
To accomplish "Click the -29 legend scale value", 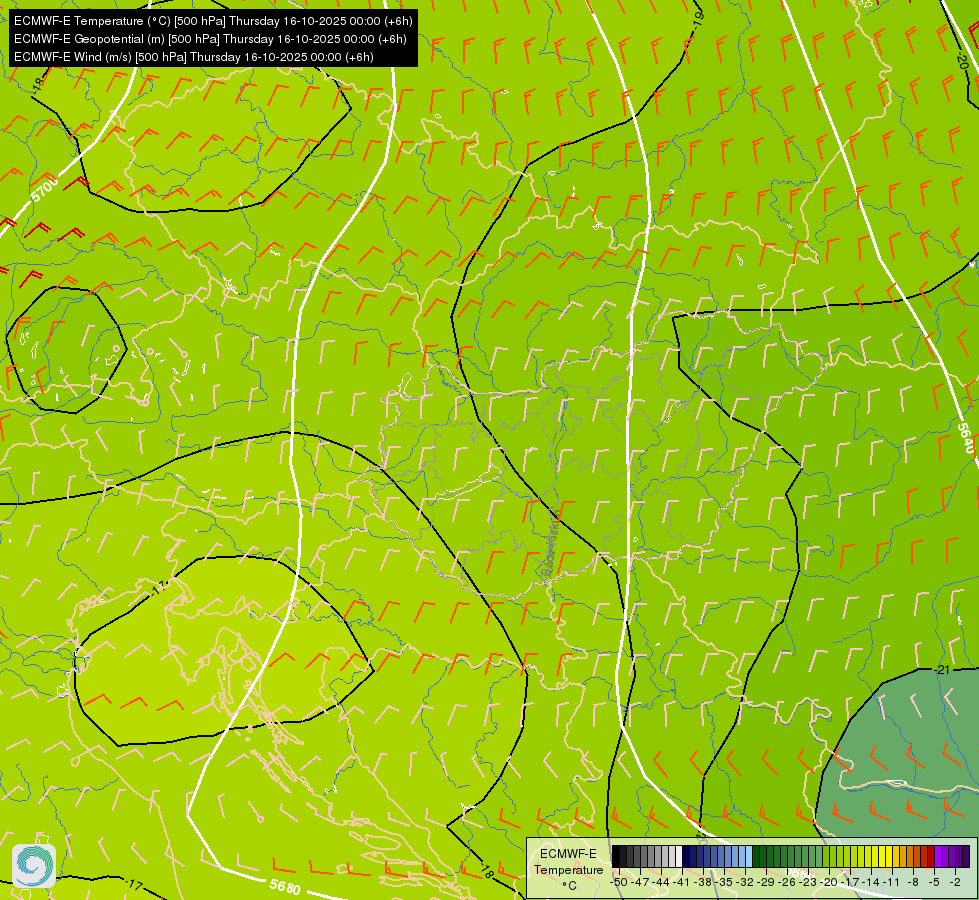I will point(766,883).
